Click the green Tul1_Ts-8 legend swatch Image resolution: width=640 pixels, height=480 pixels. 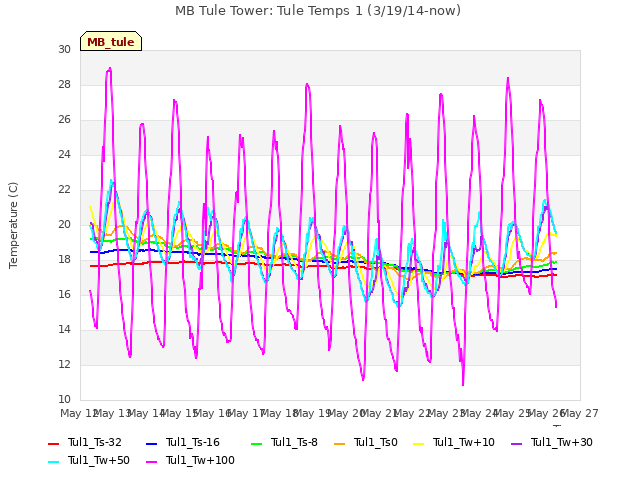pyautogui.click(x=256, y=444)
